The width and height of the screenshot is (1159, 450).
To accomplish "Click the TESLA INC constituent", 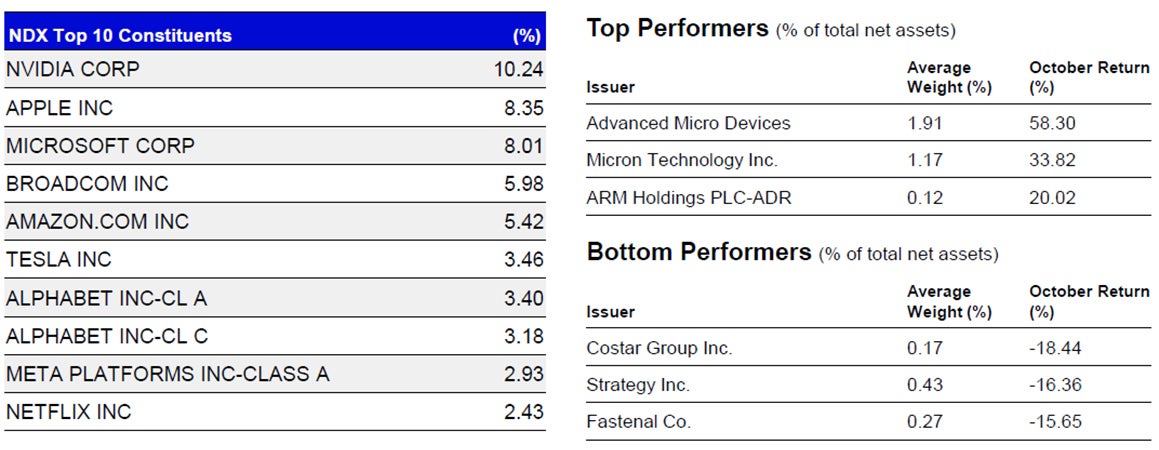I will (x=59, y=260).
